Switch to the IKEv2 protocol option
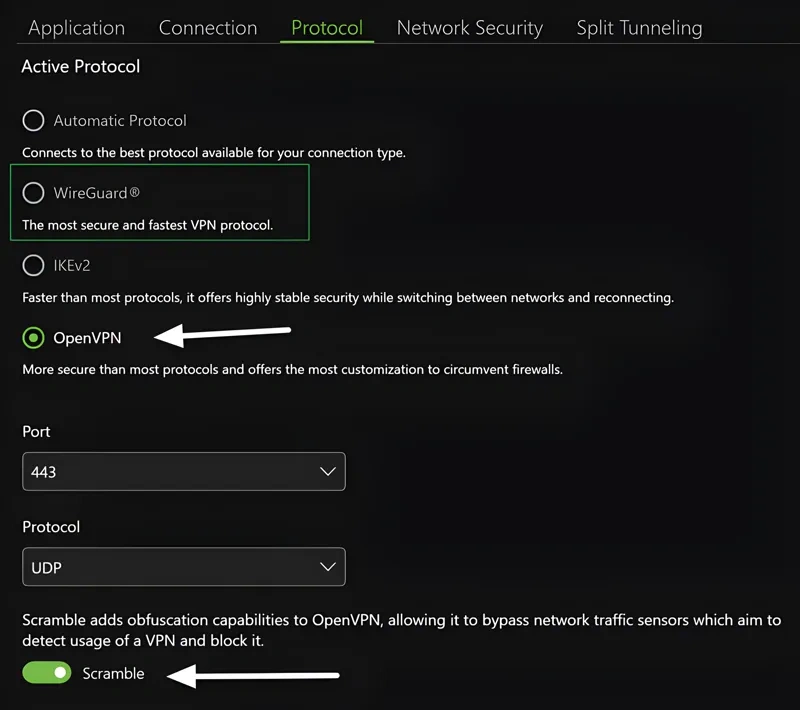 point(33,265)
